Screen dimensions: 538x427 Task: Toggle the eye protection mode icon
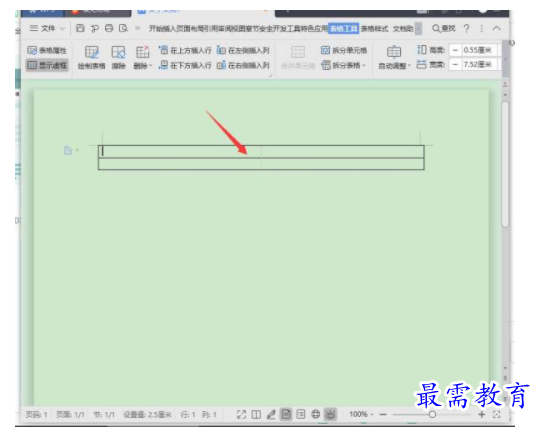pyautogui.click(x=330, y=415)
